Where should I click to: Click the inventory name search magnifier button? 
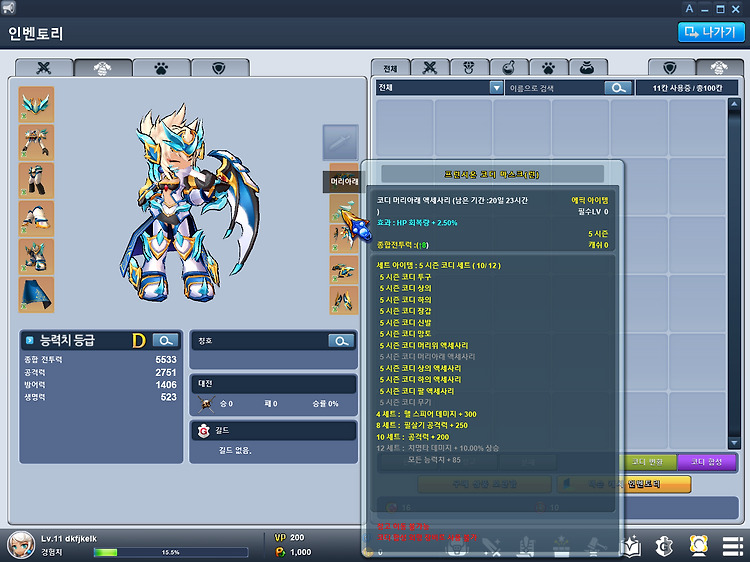(618, 88)
